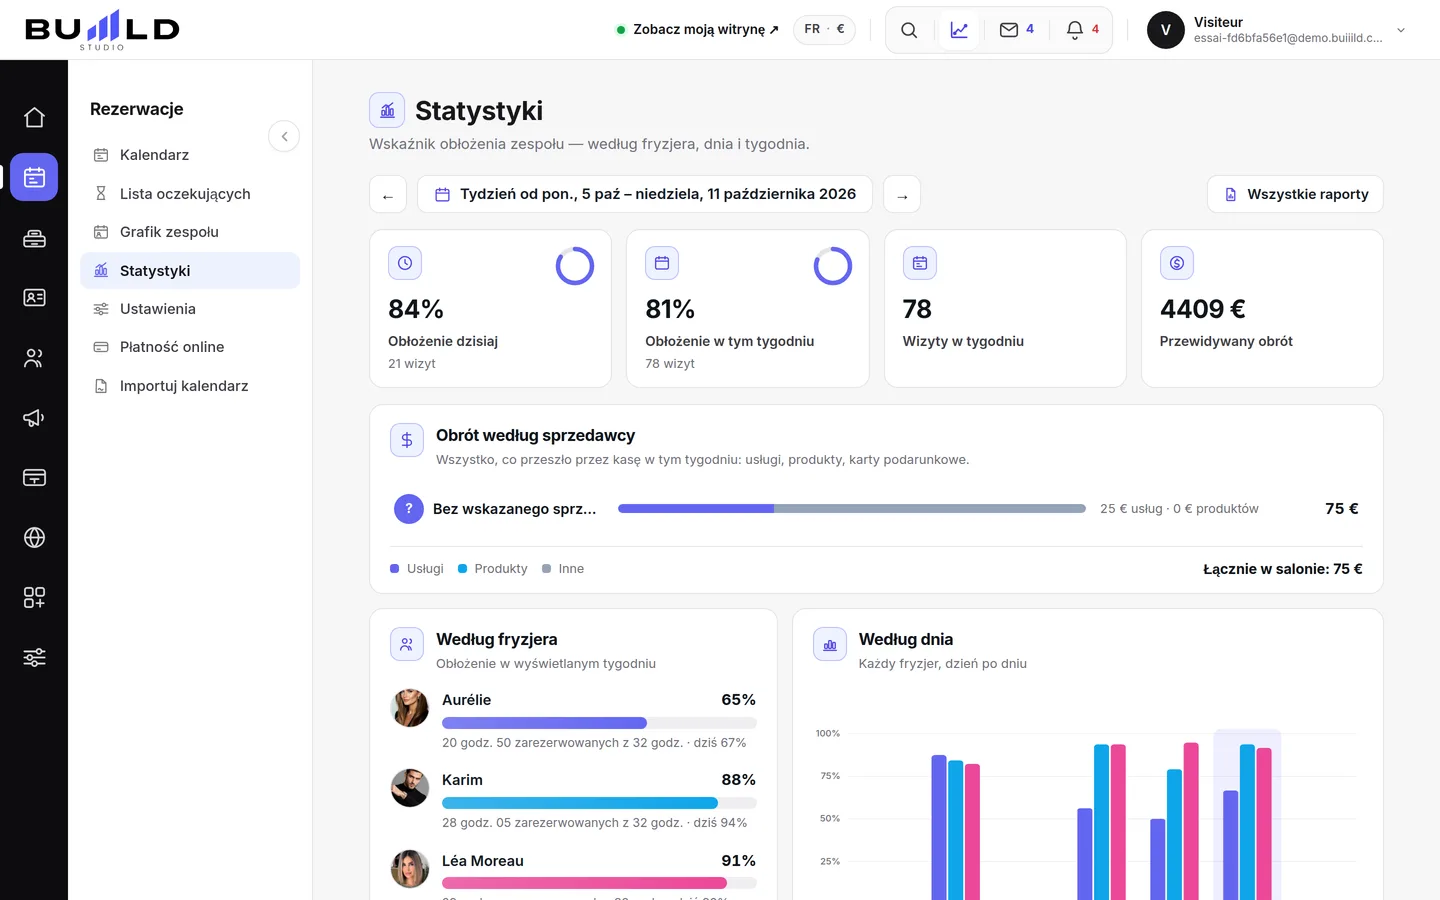1440x900 pixels.
Task: Expand the Visiteur account menu
Action: click(1277, 30)
